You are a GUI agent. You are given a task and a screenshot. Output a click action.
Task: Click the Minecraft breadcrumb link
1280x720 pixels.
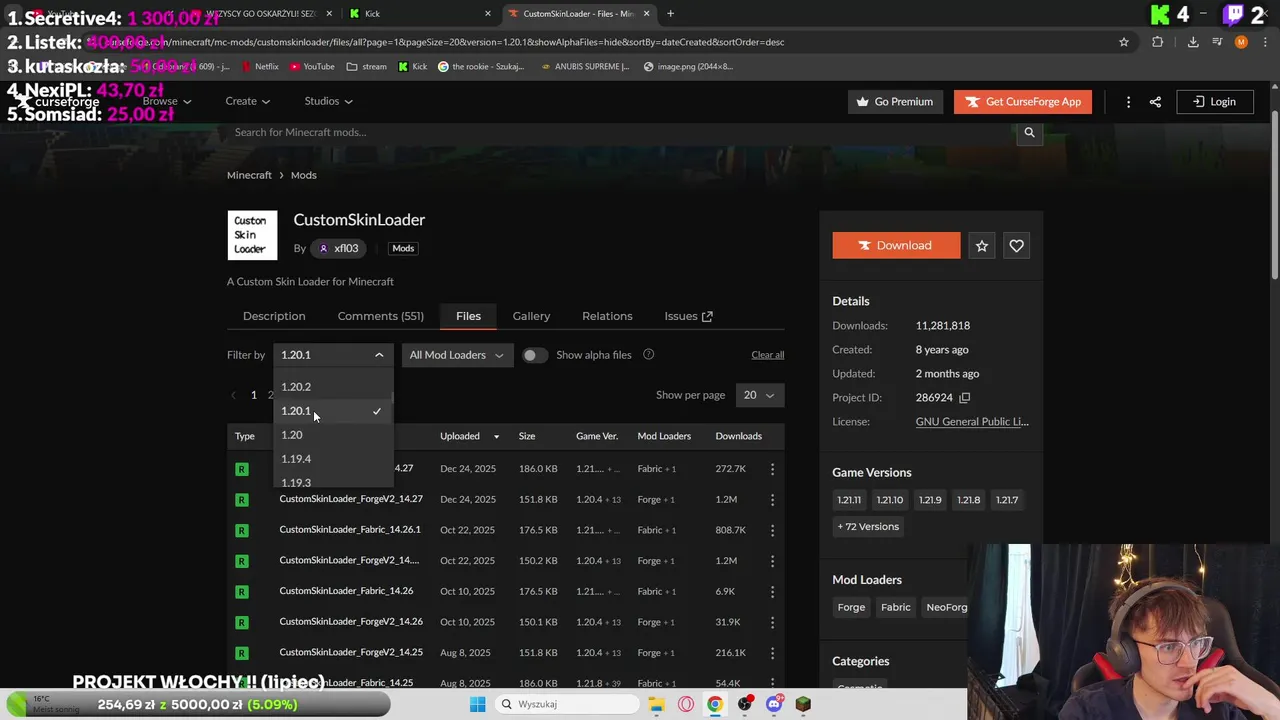(x=249, y=175)
